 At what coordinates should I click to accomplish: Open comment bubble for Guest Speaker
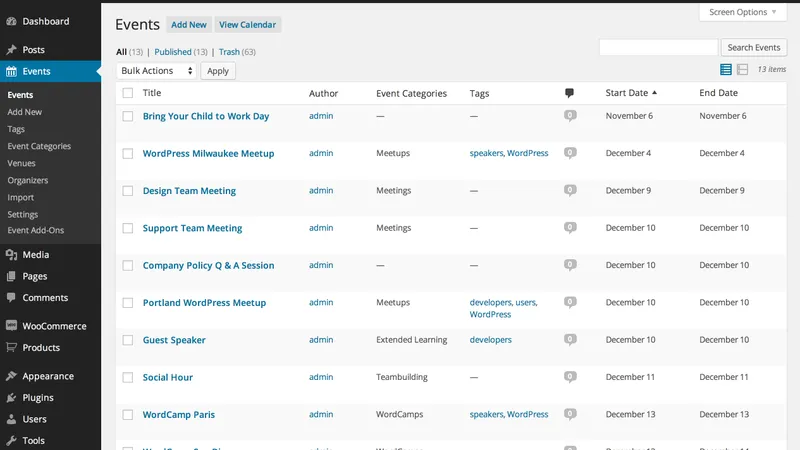point(570,339)
